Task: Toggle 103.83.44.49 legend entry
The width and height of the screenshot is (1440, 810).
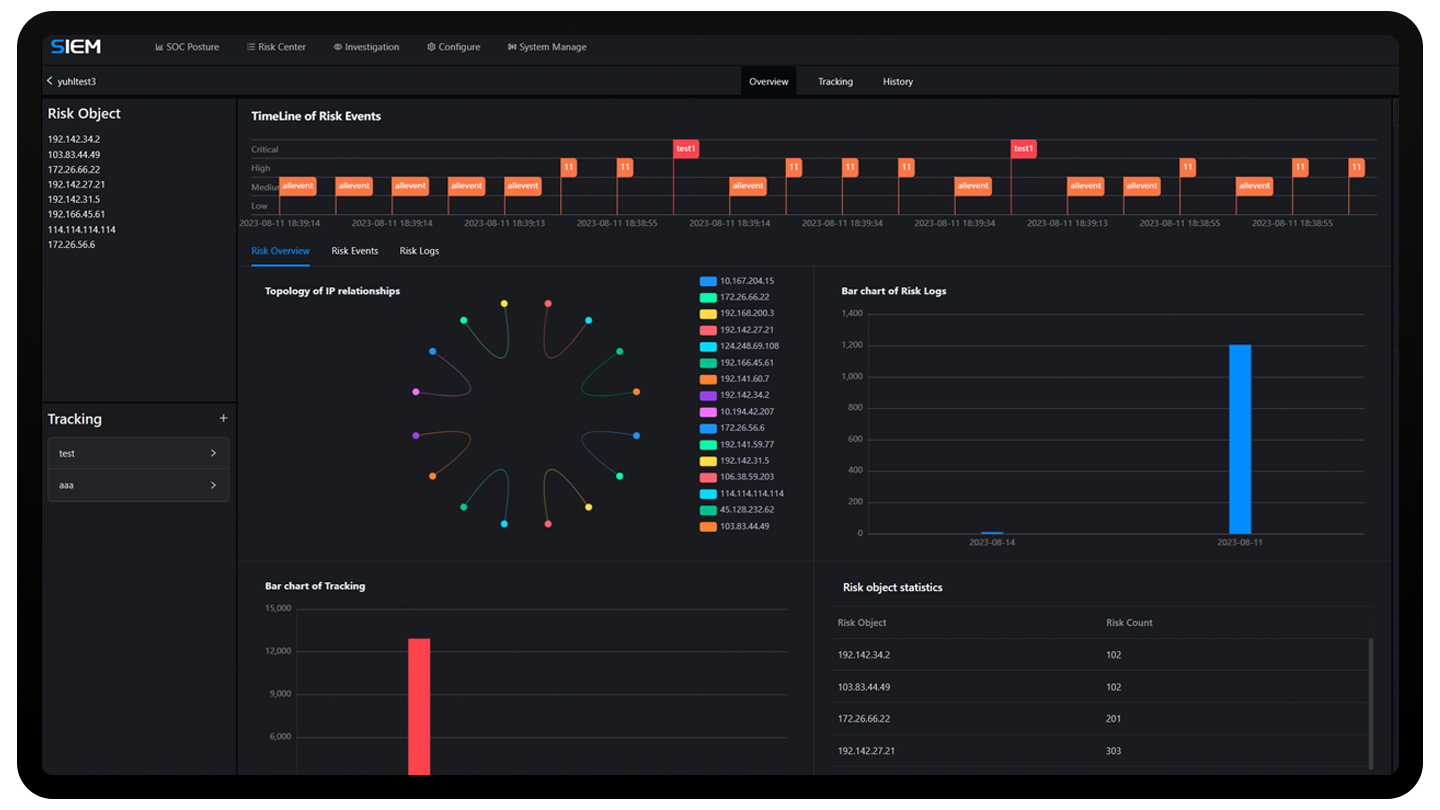Action: pyautogui.click(x=744, y=526)
